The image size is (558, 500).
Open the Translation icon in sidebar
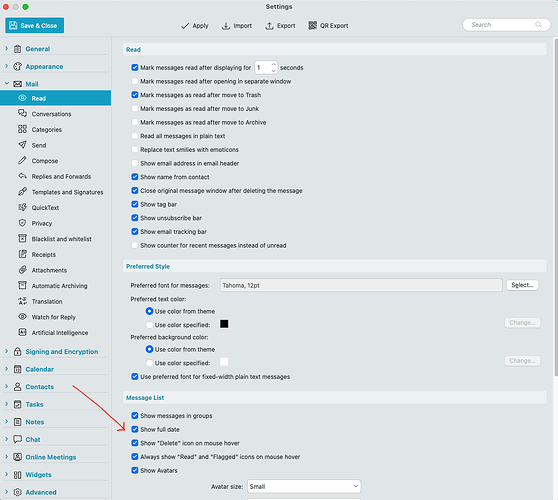point(22,301)
